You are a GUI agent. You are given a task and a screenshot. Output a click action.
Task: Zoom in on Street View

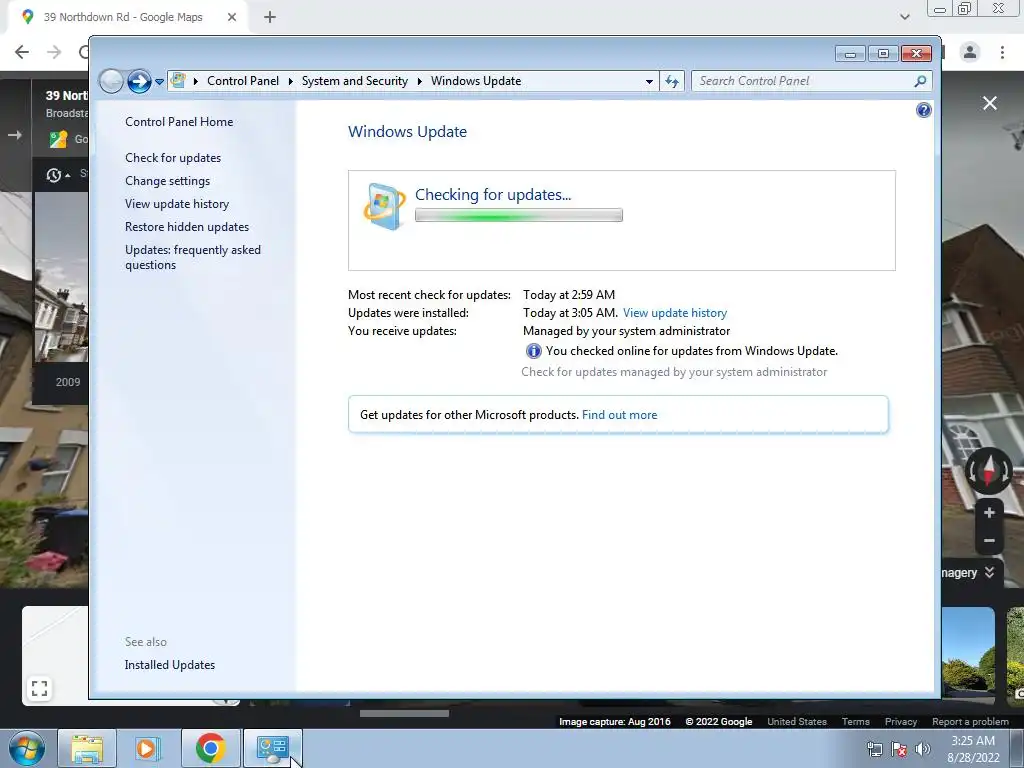coord(989,513)
